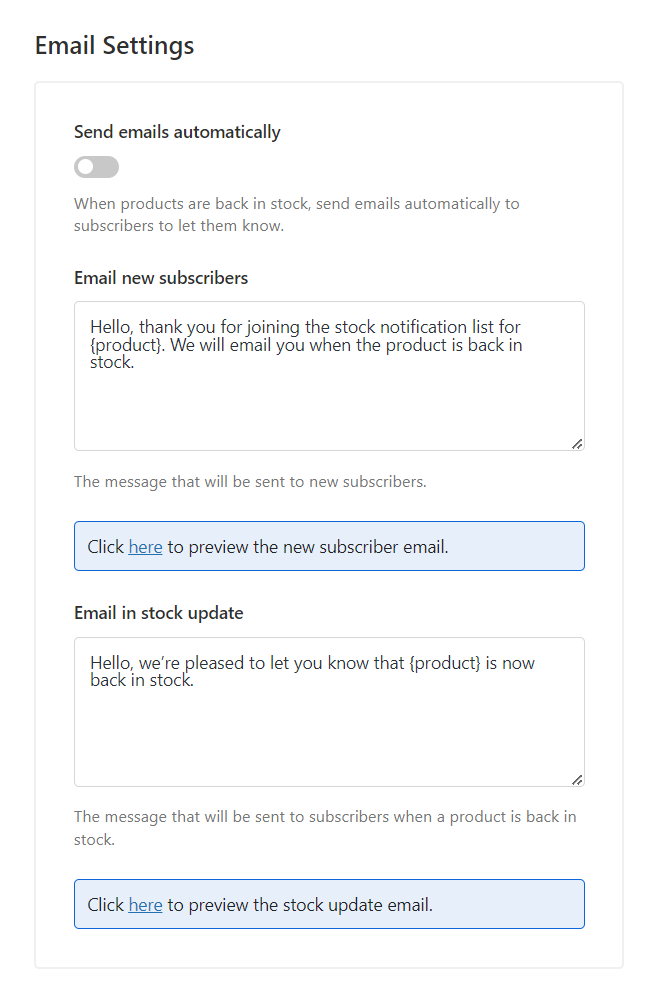Place cursor on {product} in stock update message

tap(445, 663)
